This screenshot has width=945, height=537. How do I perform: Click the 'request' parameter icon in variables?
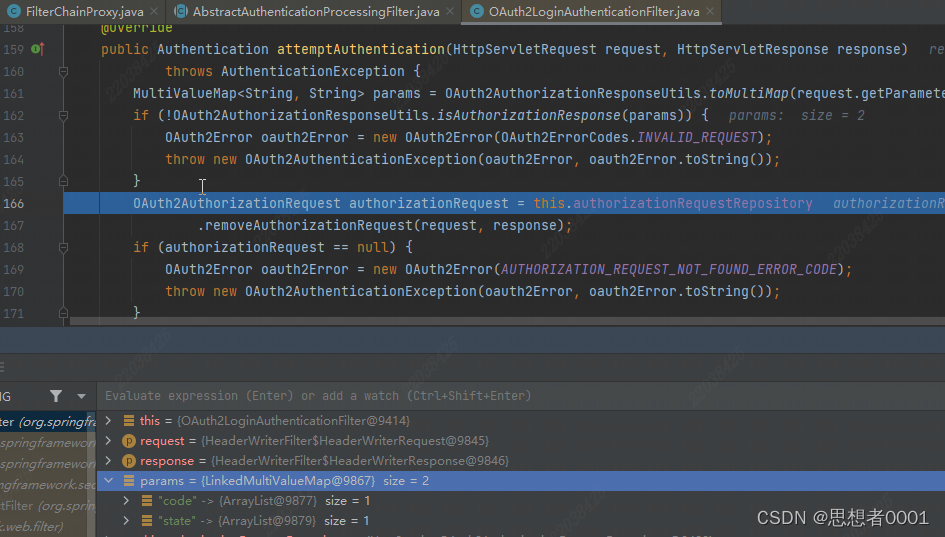click(129, 441)
